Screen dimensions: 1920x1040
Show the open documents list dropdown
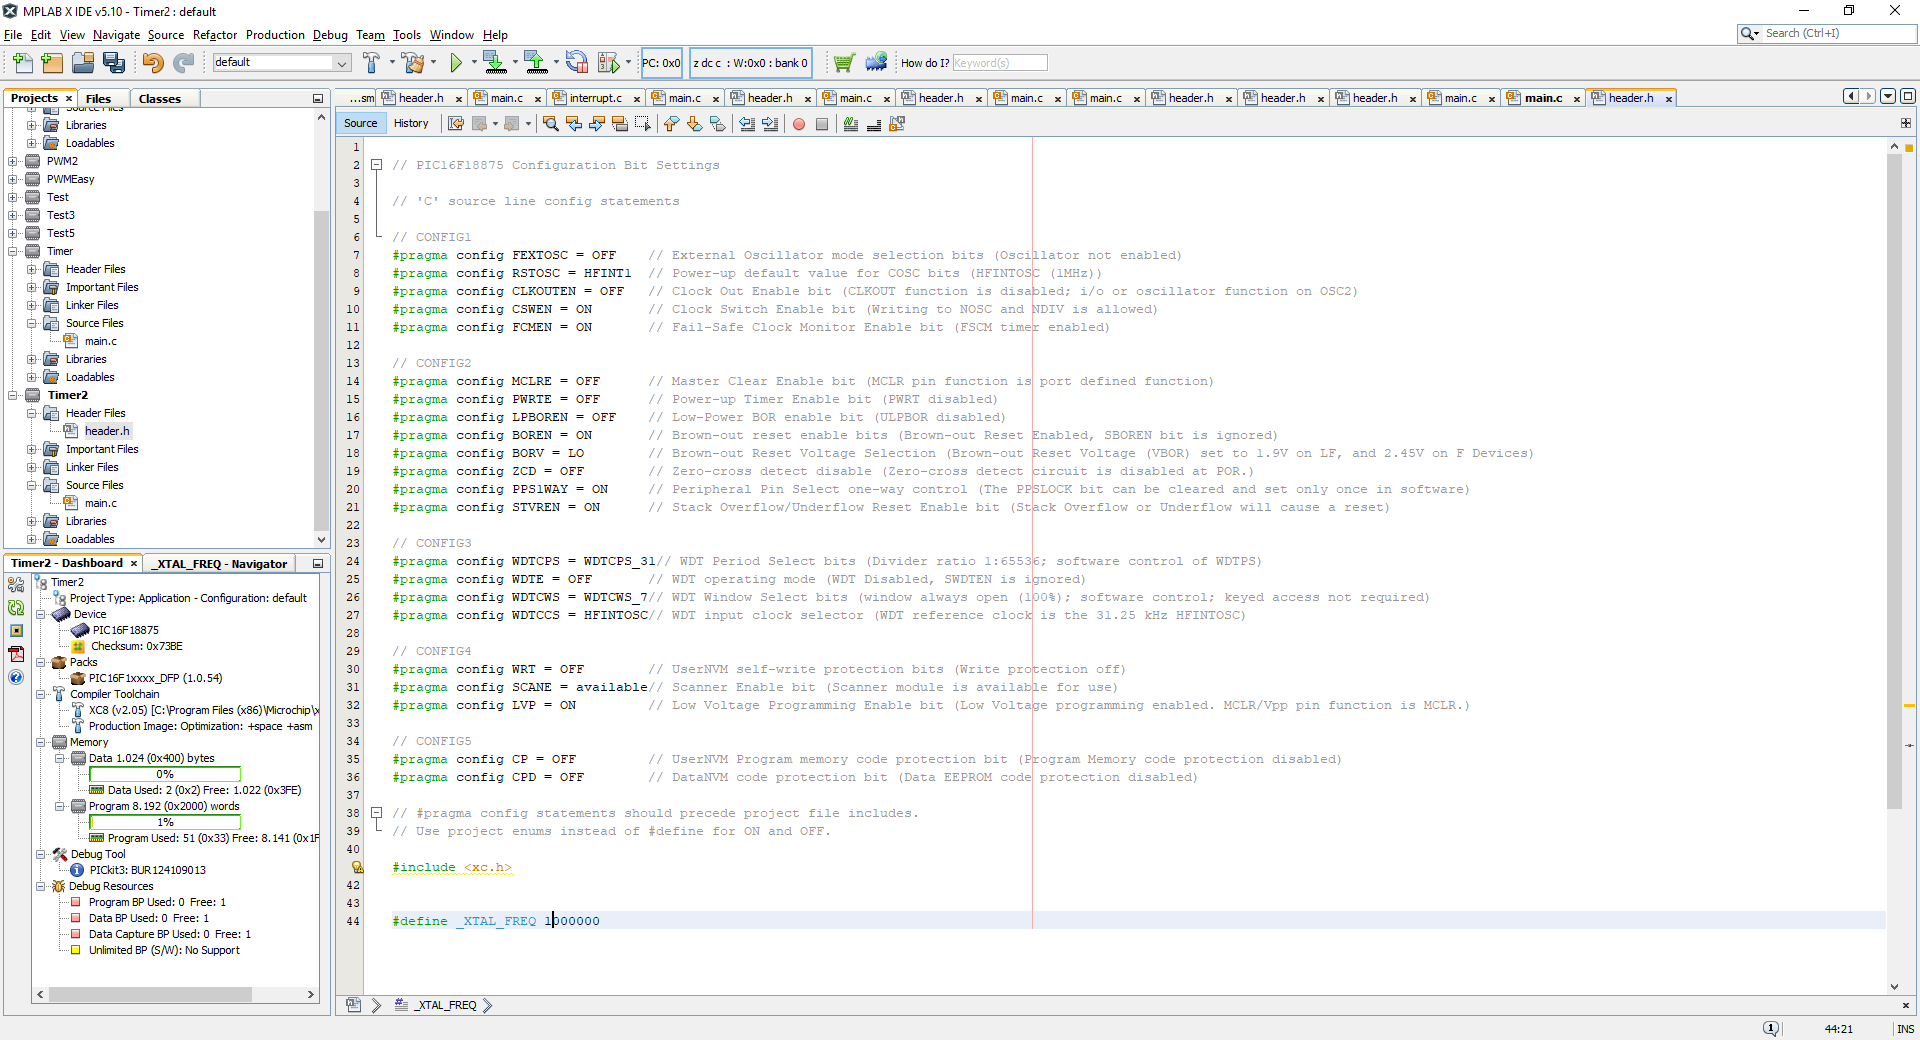pyautogui.click(x=1888, y=97)
